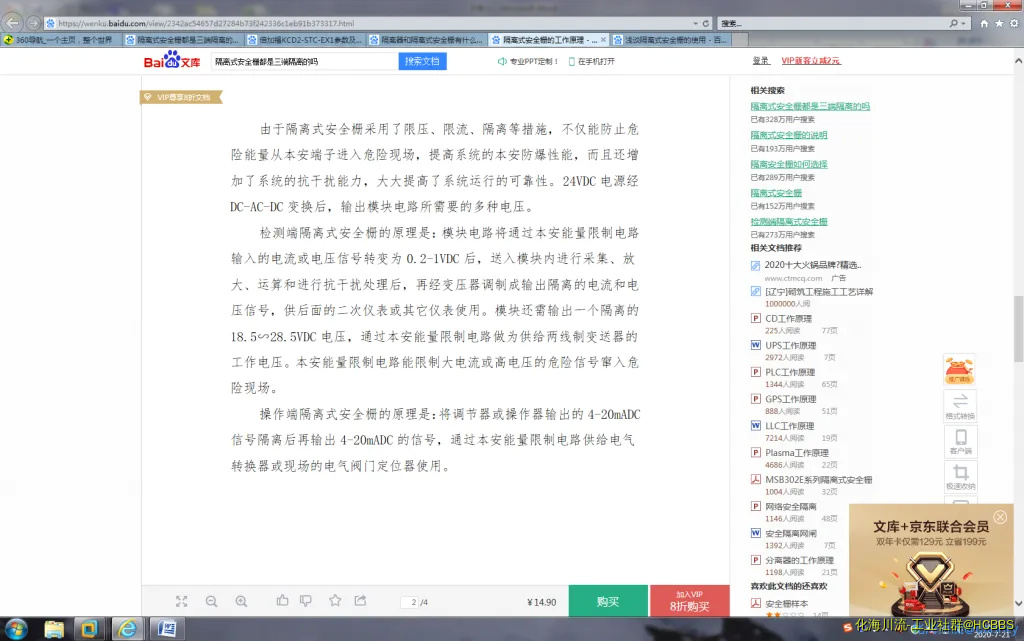Open the MSB302E系列隔离式安全栅 document

pos(818,479)
